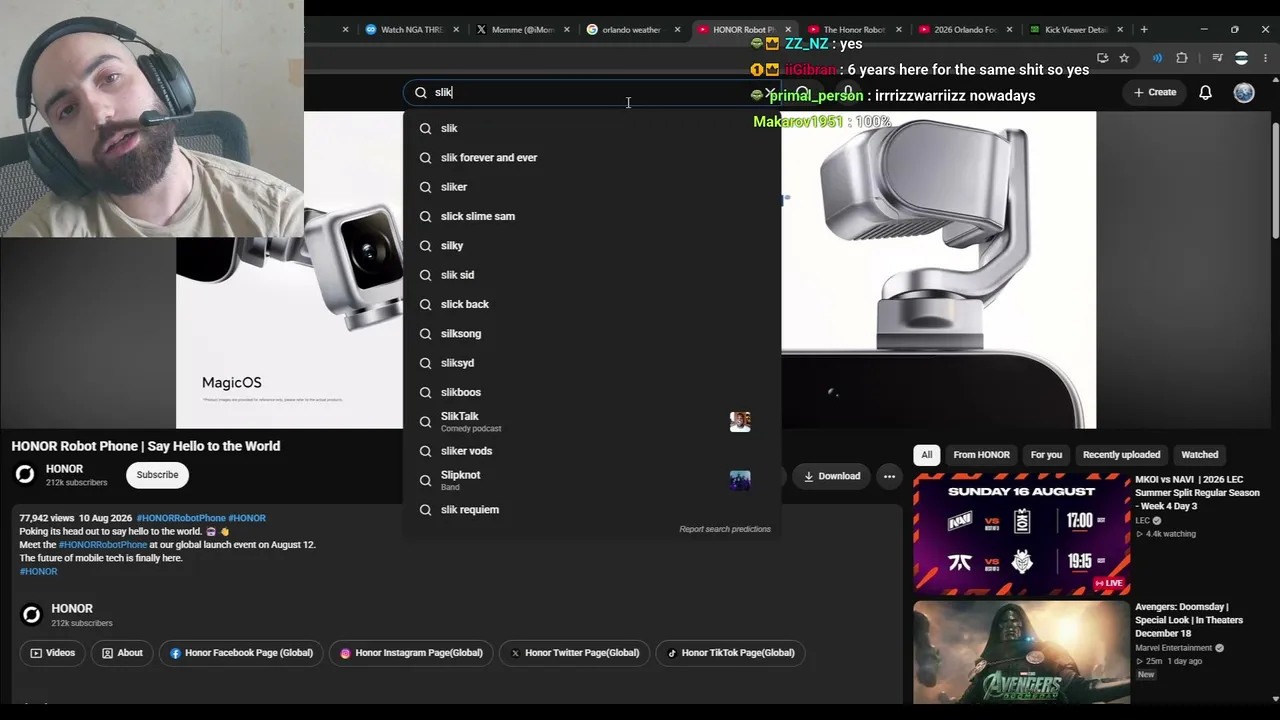
Task: Switch to the Watch NGA tab
Action: click(x=412, y=30)
